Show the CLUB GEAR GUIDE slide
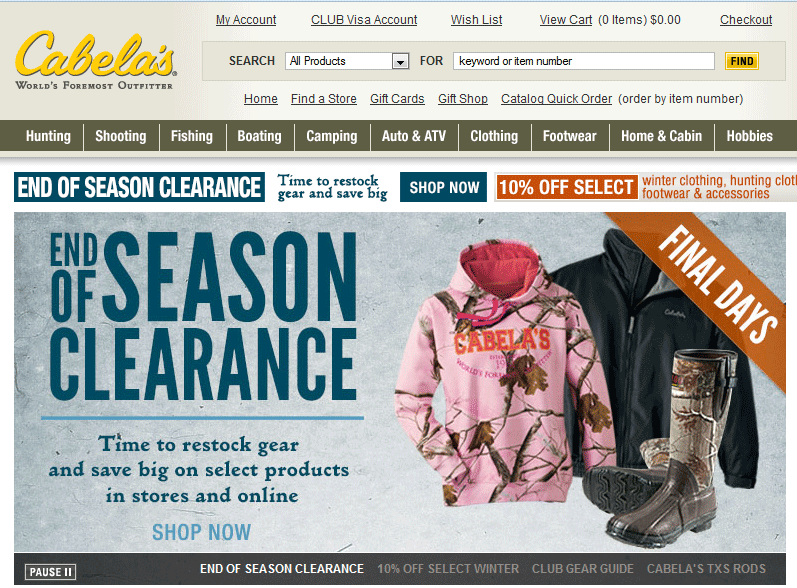This screenshot has height=588, width=797. [583, 569]
